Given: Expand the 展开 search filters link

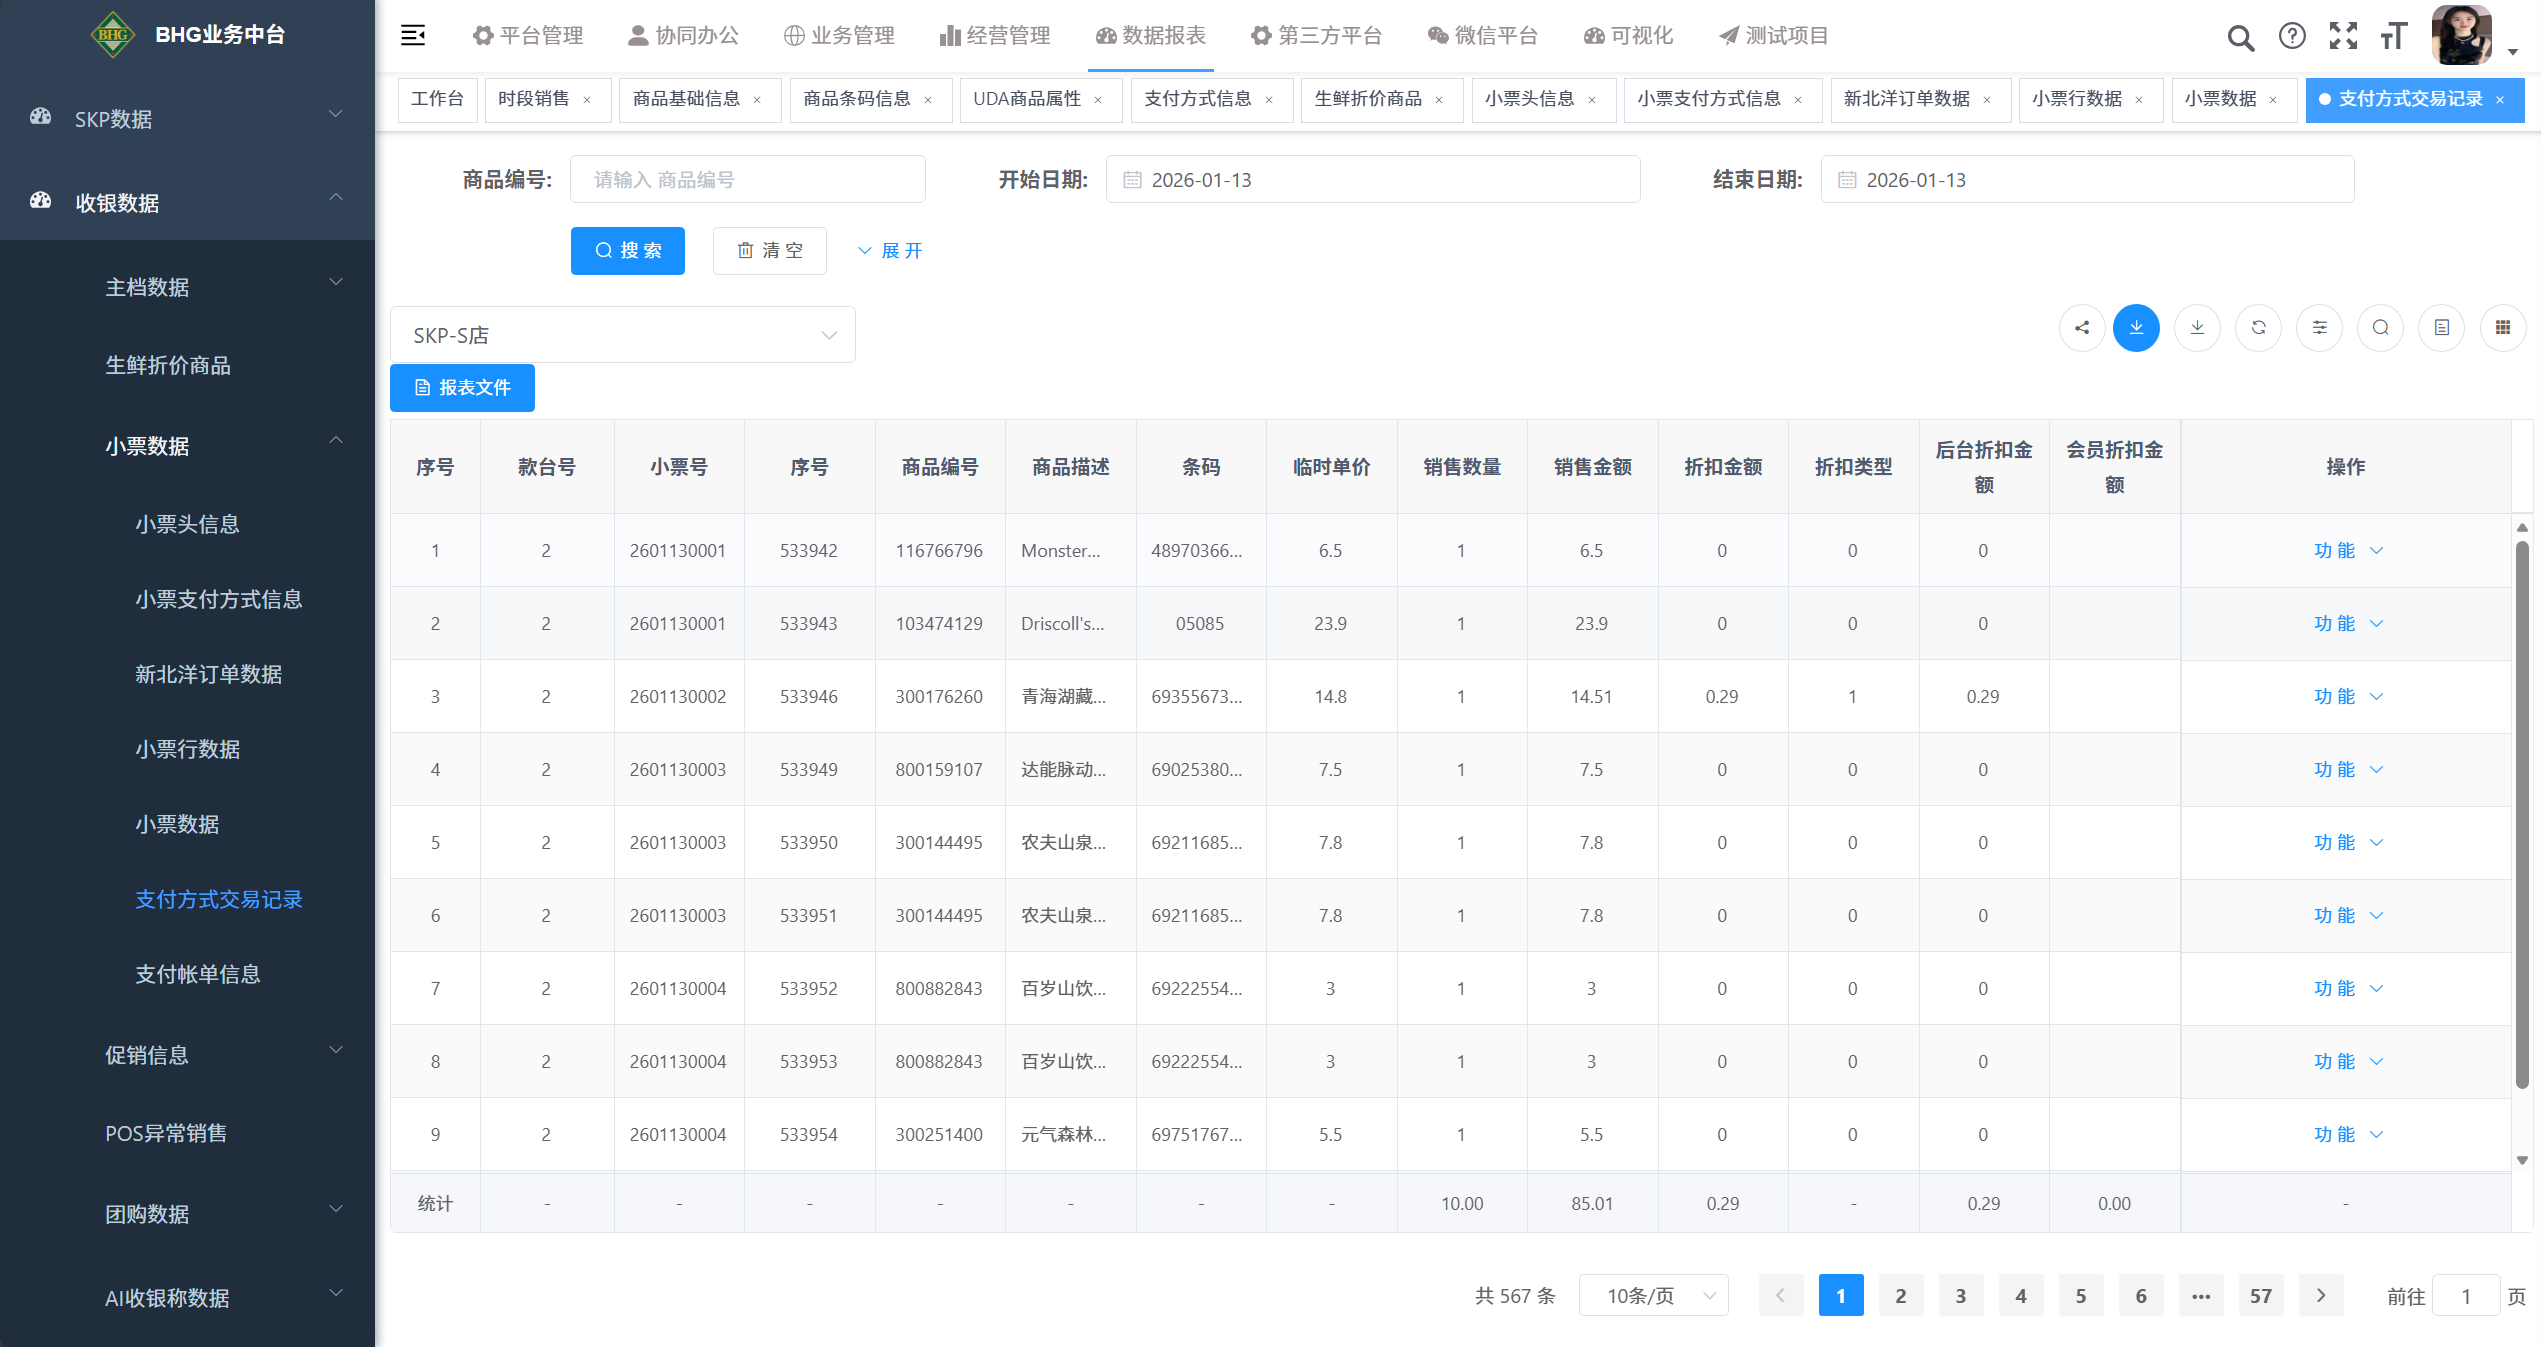Looking at the screenshot, I should coord(890,251).
